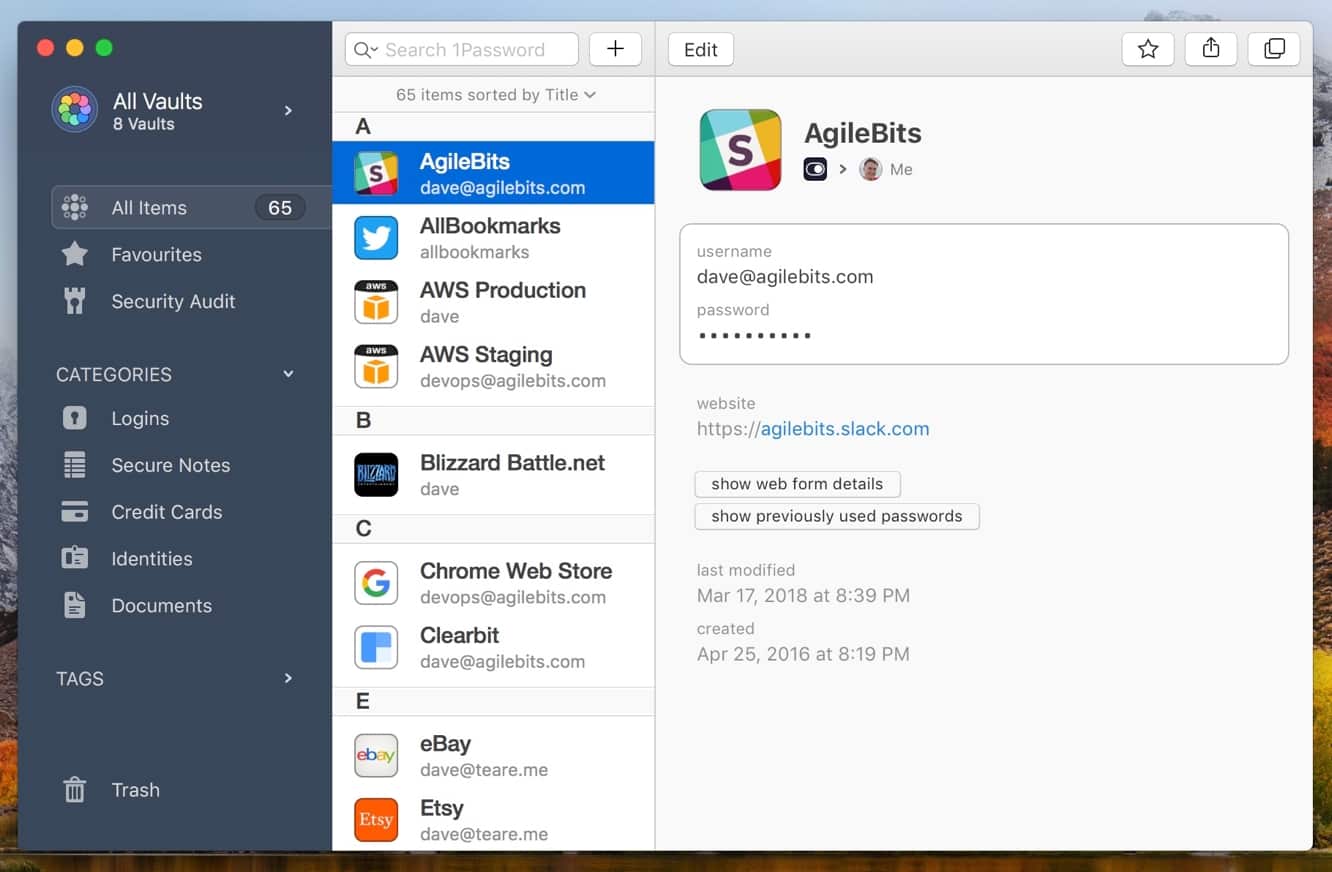
Task: Click the duplicate item icon in the toolbar
Action: click(1273, 48)
